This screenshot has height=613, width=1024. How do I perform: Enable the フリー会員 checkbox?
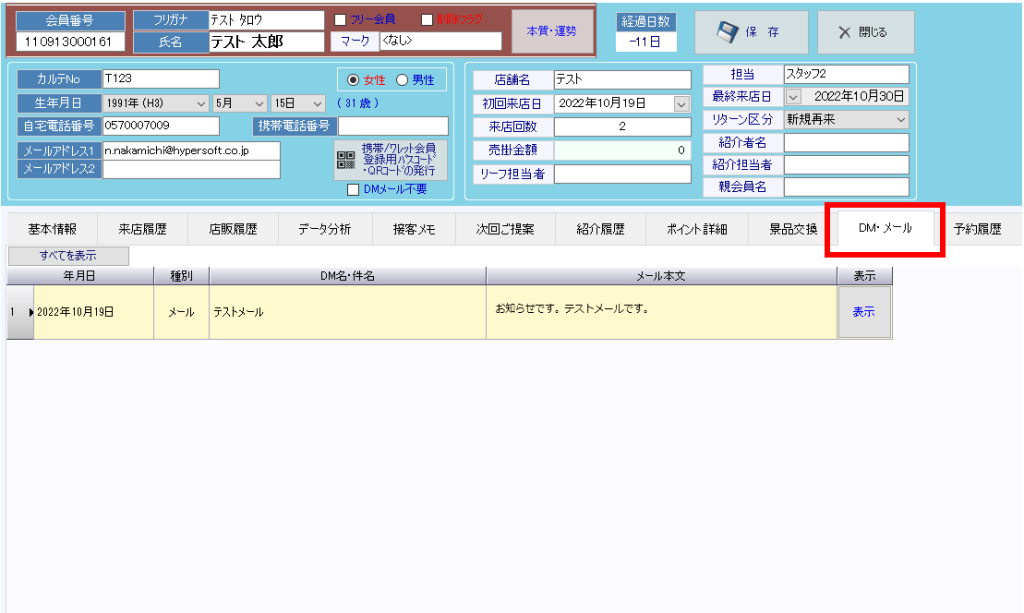[340, 19]
